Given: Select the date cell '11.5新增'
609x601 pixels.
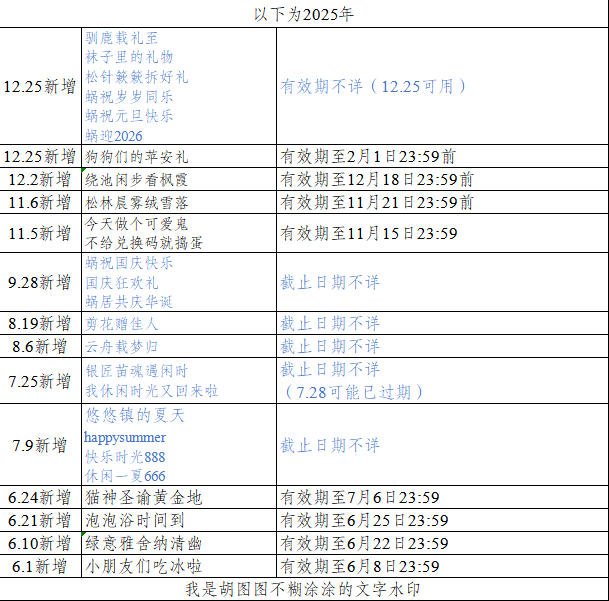Looking at the screenshot, I should pyautogui.click(x=40, y=233).
